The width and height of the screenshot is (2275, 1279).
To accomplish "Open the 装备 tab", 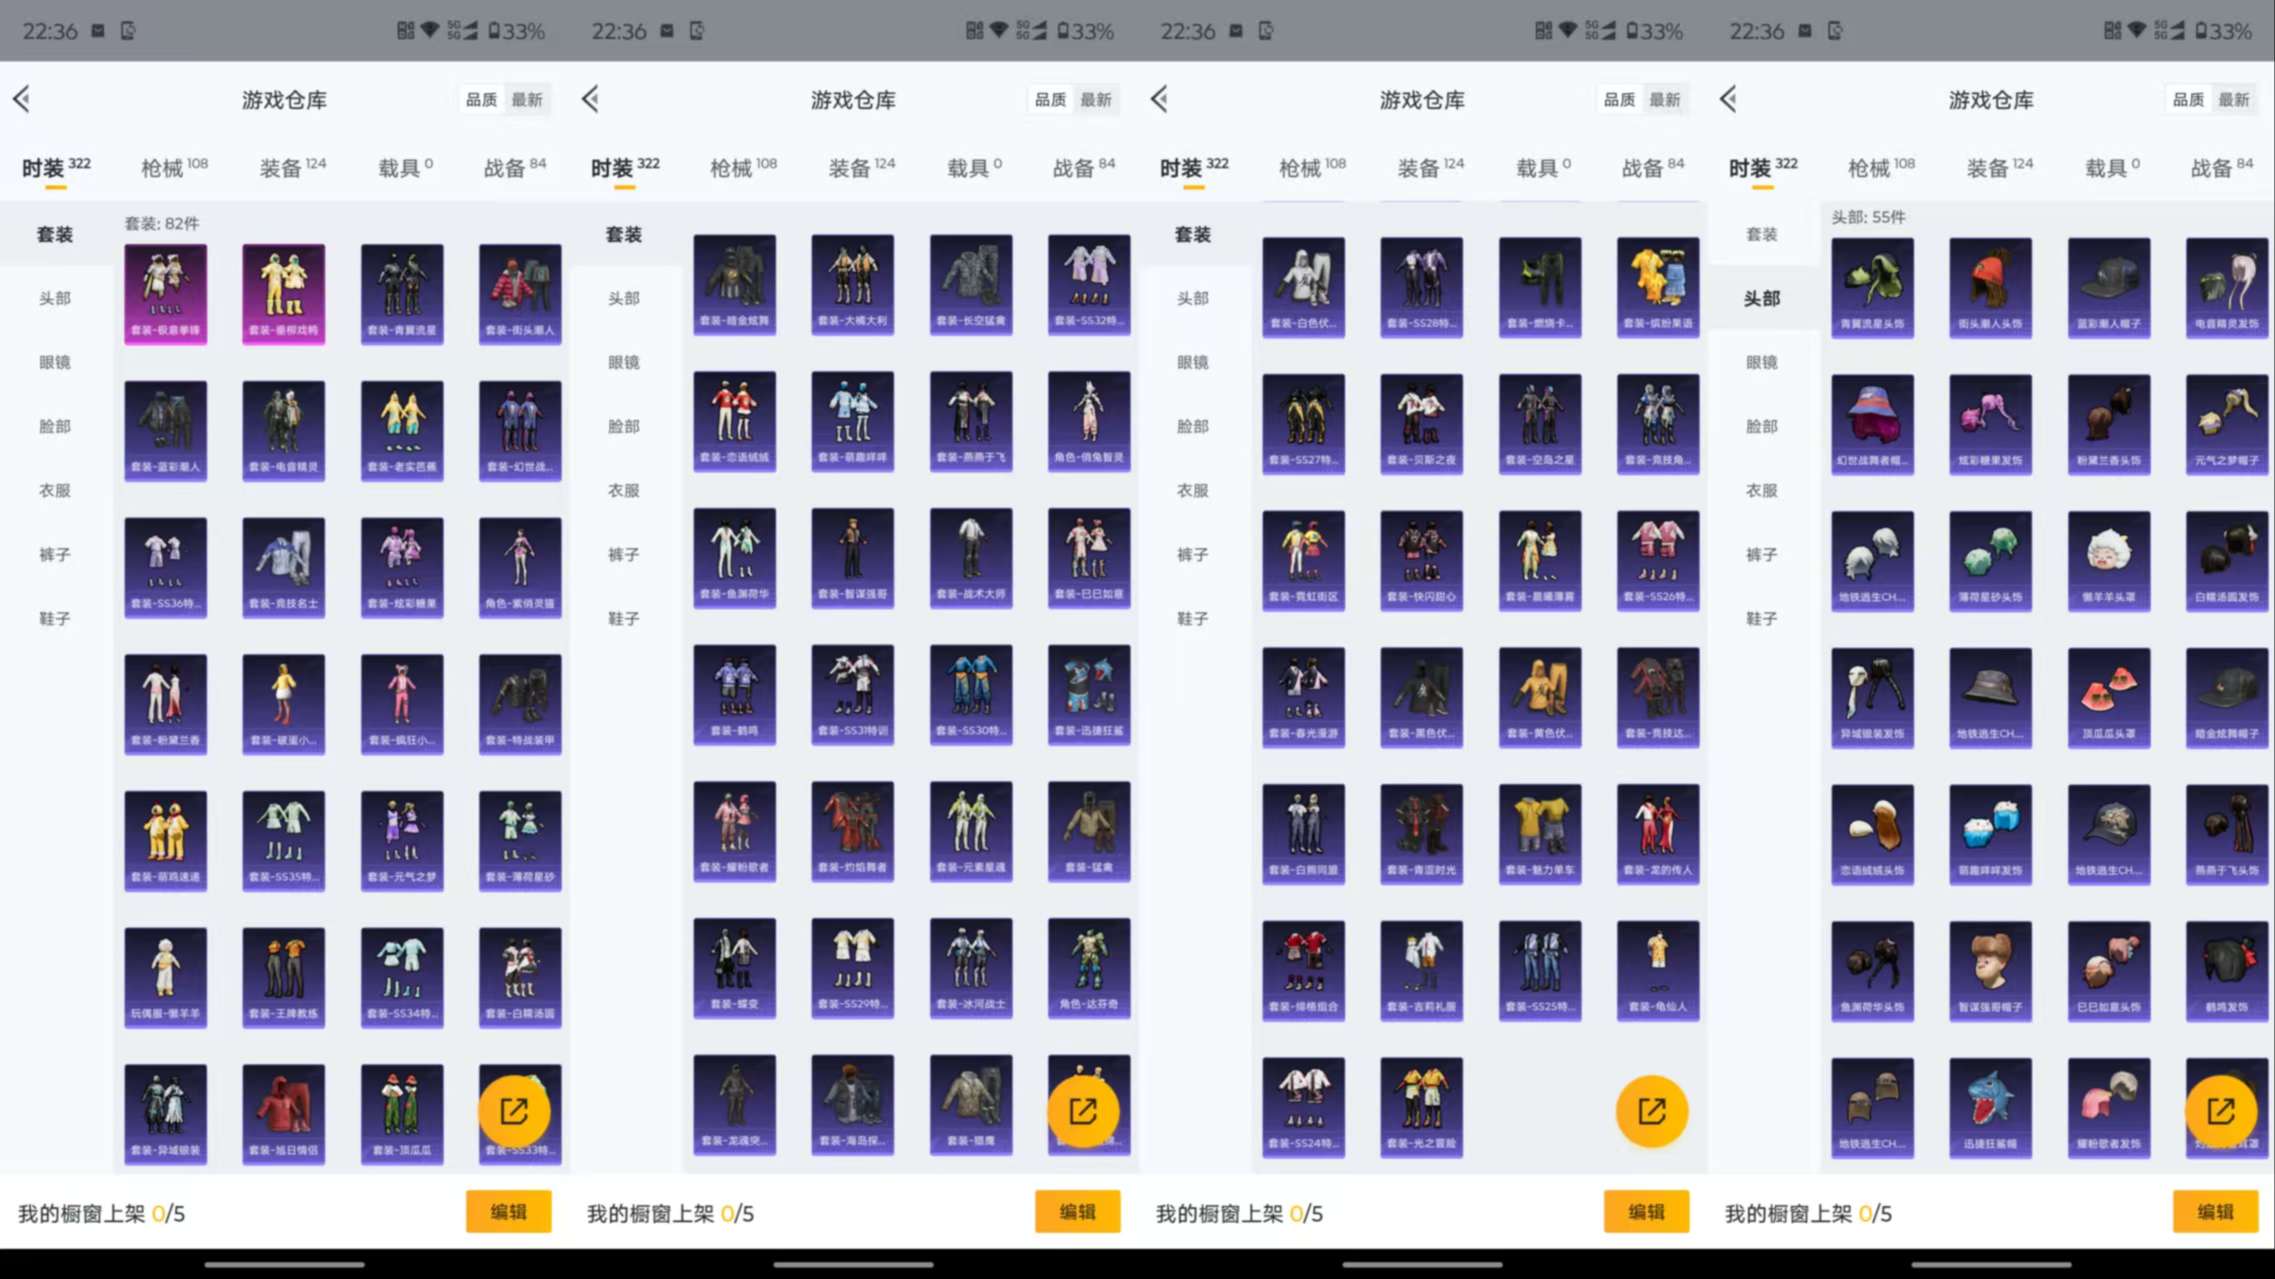I will coord(281,166).
